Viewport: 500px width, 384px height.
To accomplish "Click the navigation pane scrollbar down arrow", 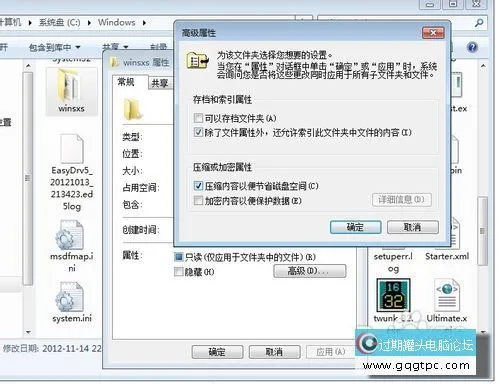I will 28,332.
